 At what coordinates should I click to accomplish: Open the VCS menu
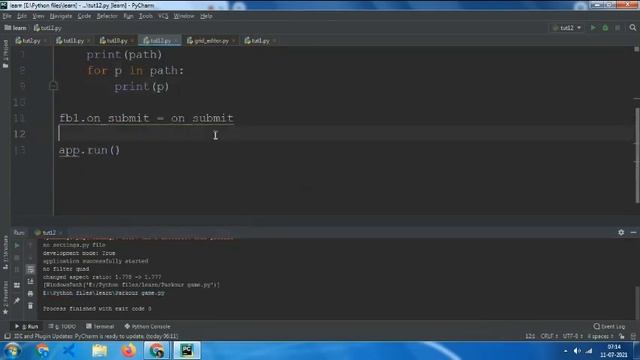[x=163, y=16]
